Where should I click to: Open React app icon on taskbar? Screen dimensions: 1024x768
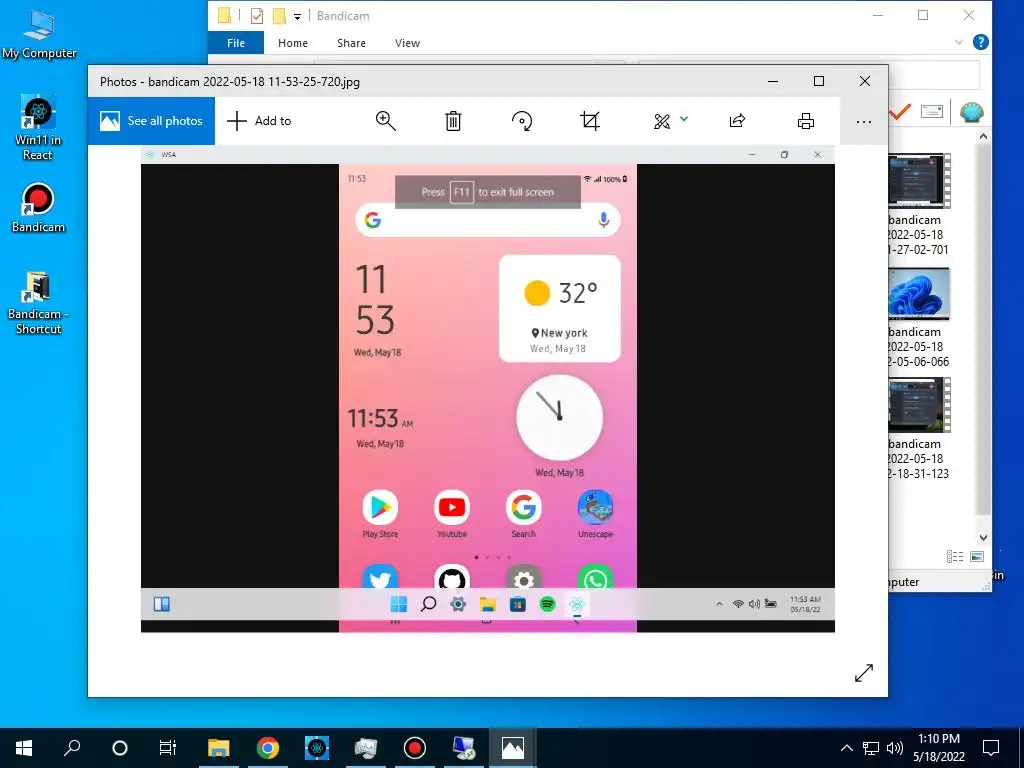pos(317,748)
